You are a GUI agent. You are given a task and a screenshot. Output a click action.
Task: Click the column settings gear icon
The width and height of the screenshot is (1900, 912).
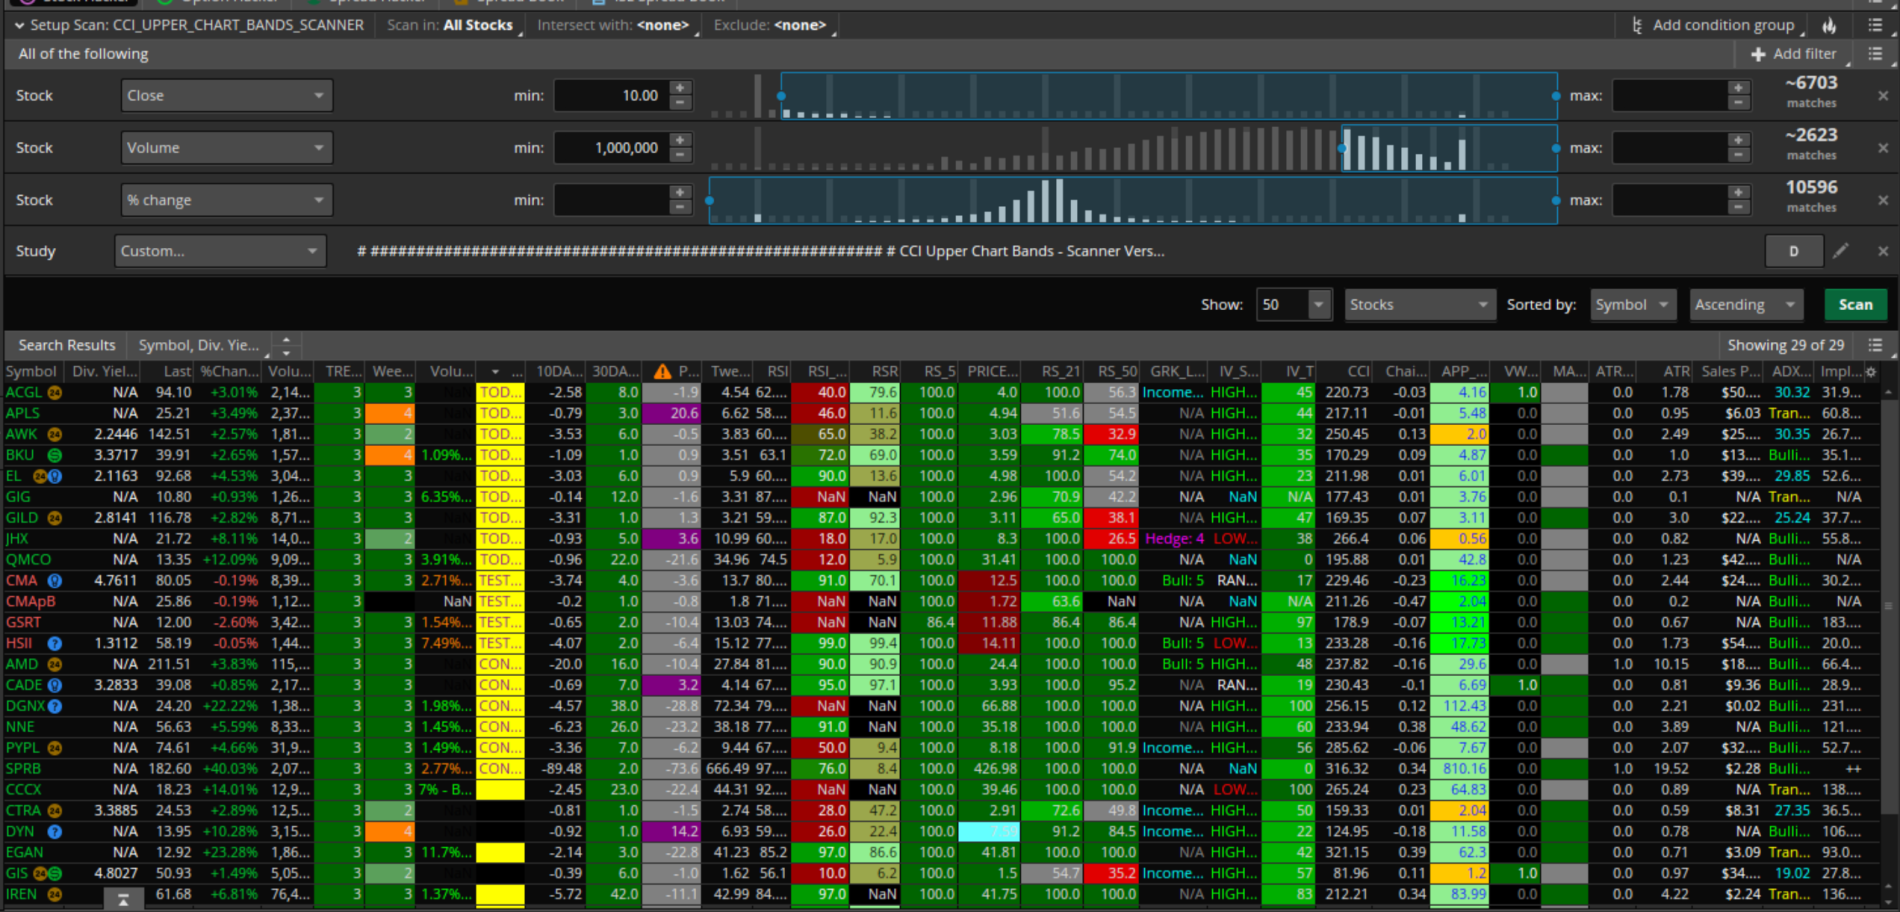point(1871,372)
